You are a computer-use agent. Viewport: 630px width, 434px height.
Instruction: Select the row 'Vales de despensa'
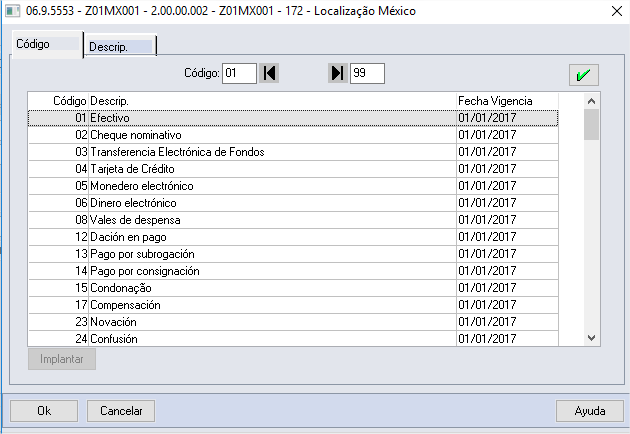[293, 220]
